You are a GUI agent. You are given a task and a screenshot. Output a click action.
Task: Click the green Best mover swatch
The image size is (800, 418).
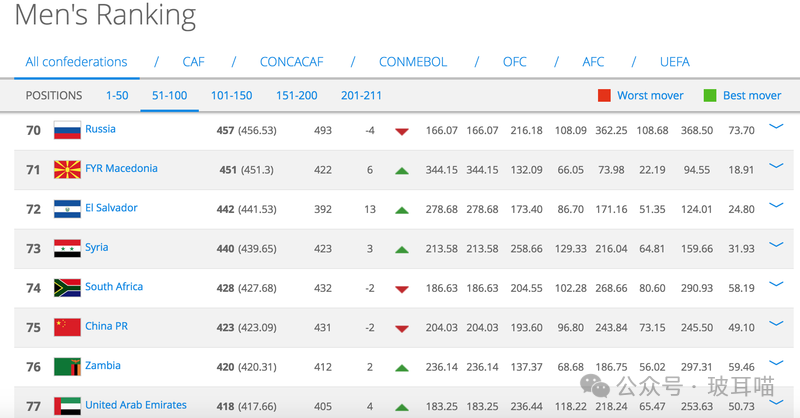pyautogui.click(x=710, y=96)
